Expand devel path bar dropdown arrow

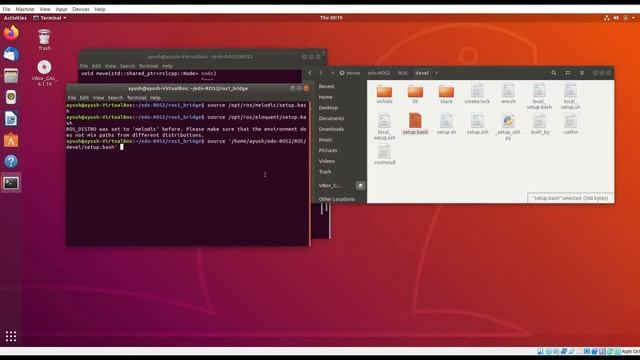436,73
